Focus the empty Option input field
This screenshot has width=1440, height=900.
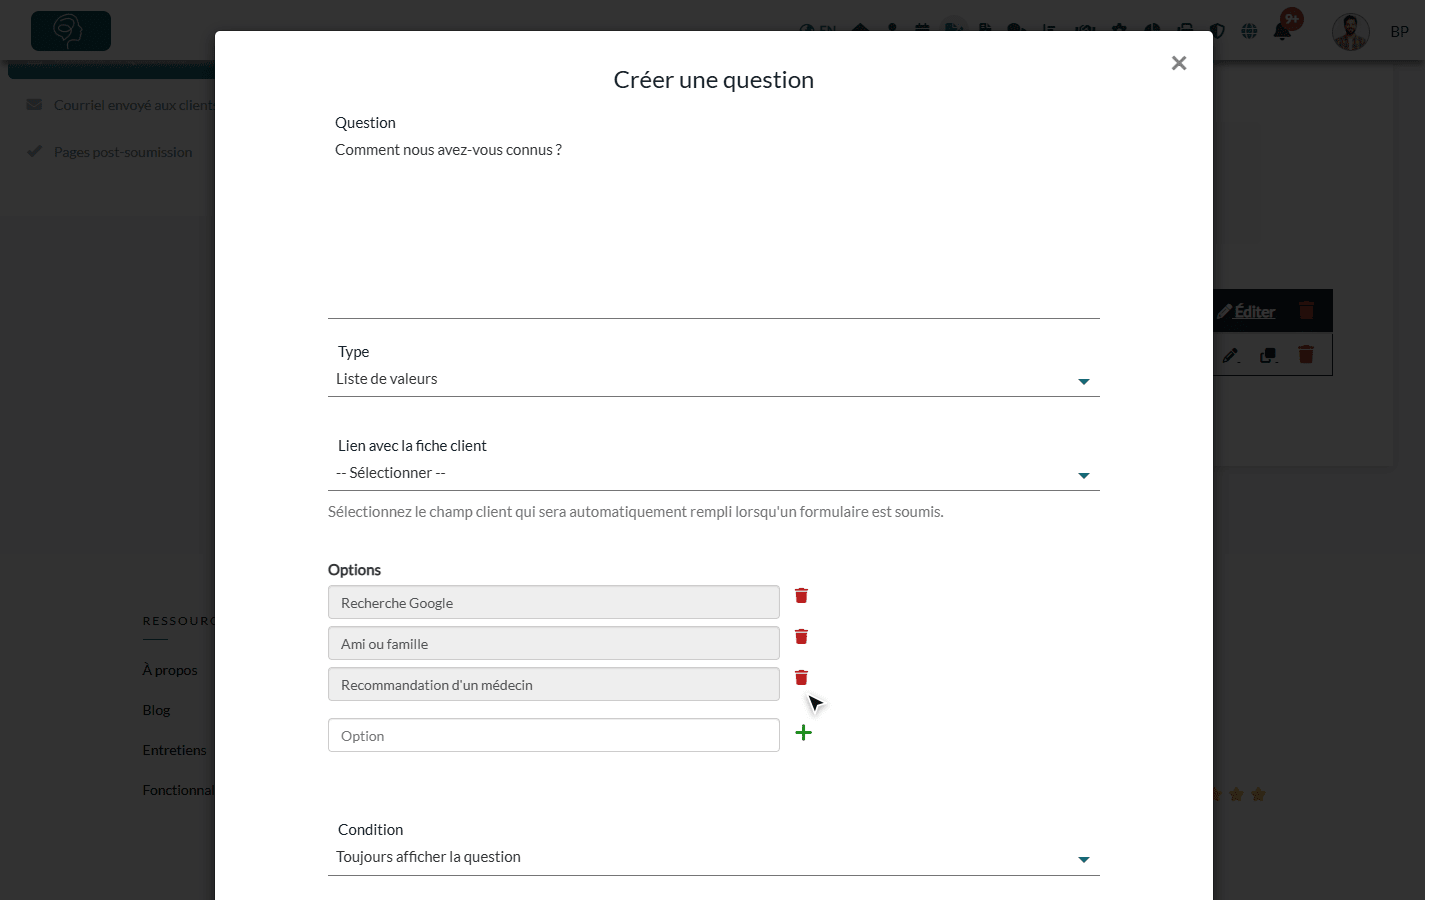coord(554,735)
